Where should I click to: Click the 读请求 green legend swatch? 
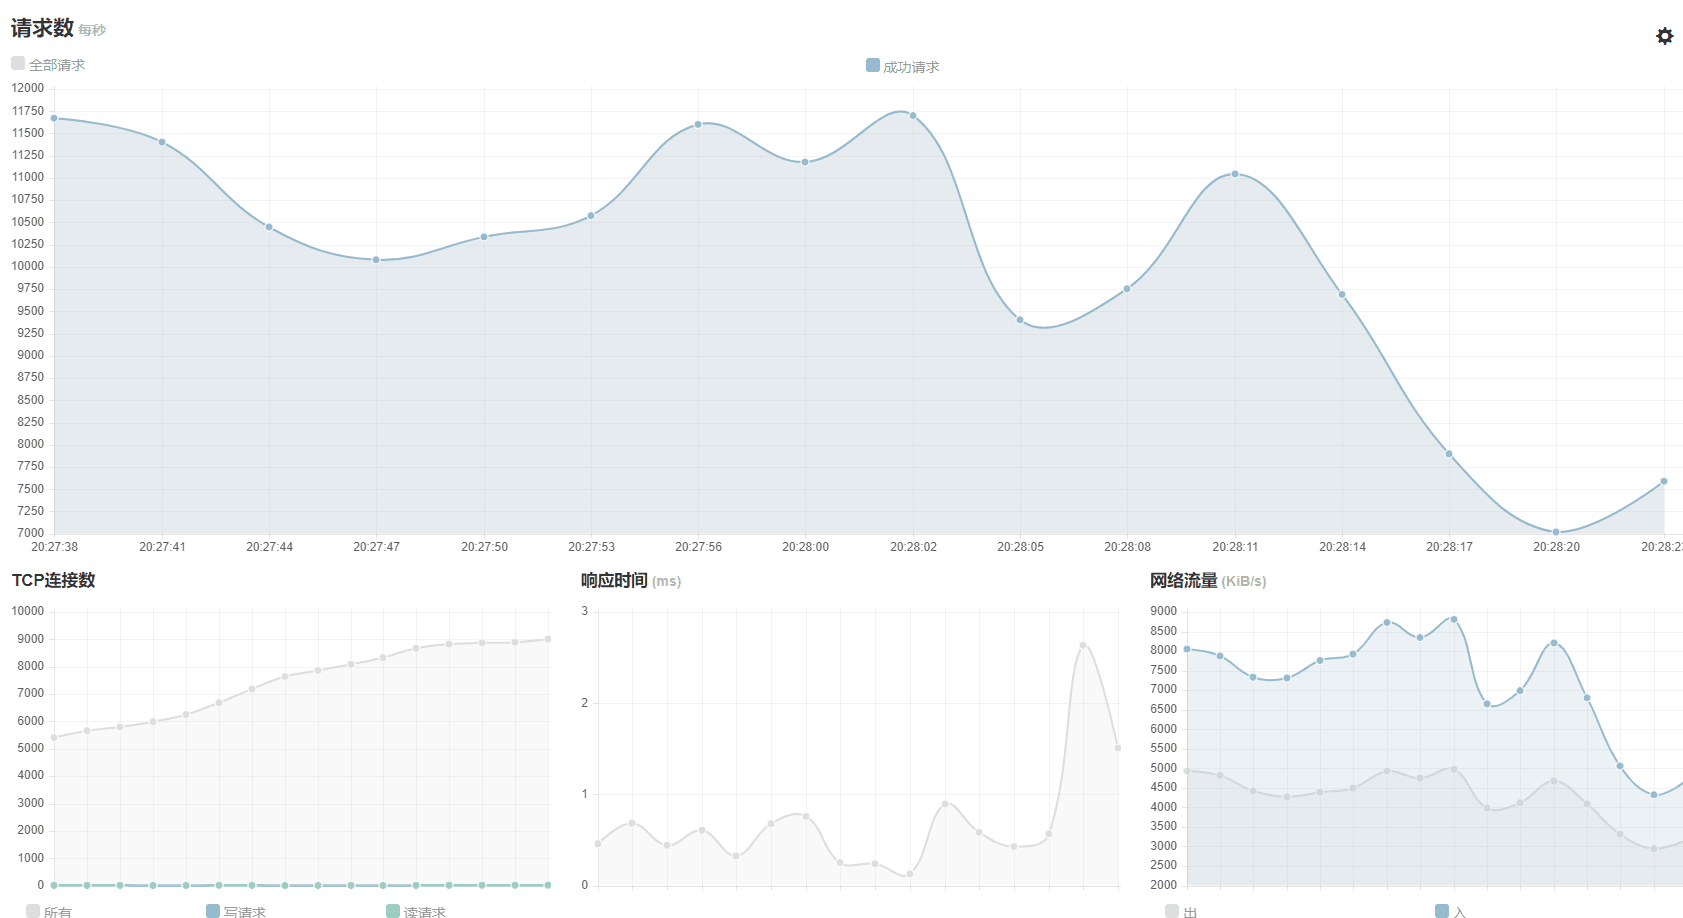click(x=393, y=911)
